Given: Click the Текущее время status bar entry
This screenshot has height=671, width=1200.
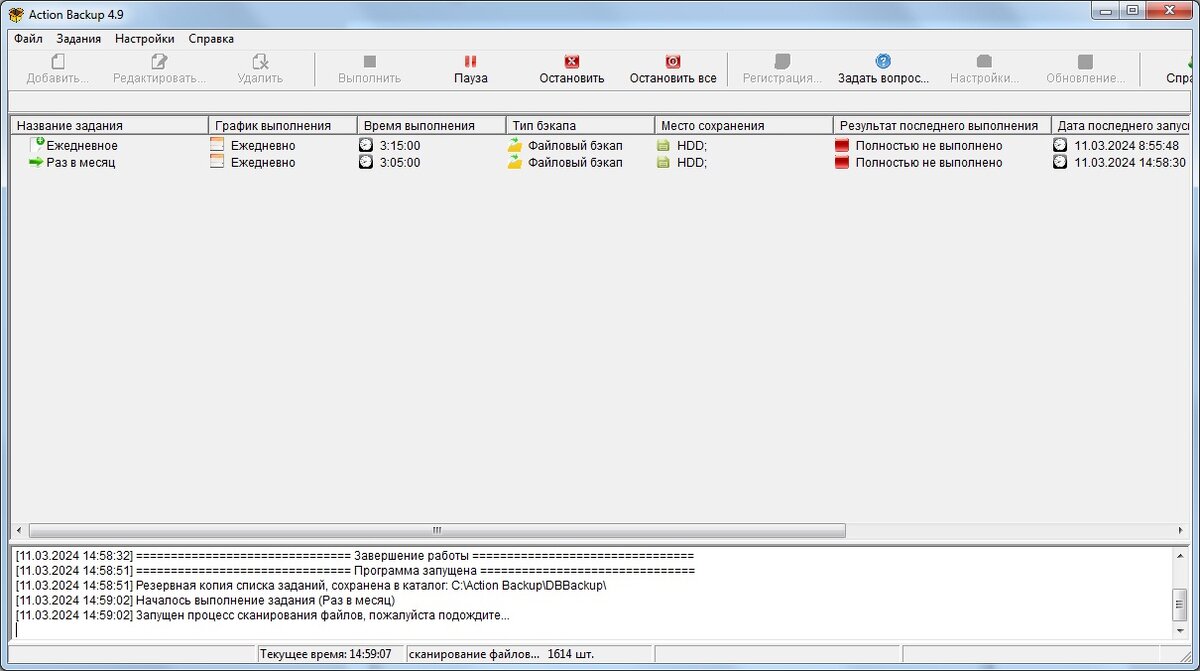Looking at the screenshot, I should coord(331,654).
